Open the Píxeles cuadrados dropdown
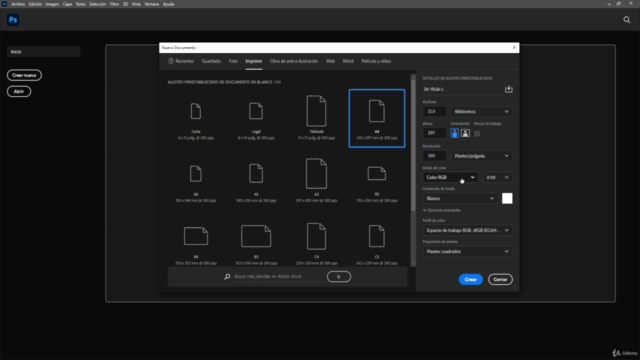Image resolution: width=640 pixels, height=360 pixels. (467, 251)
